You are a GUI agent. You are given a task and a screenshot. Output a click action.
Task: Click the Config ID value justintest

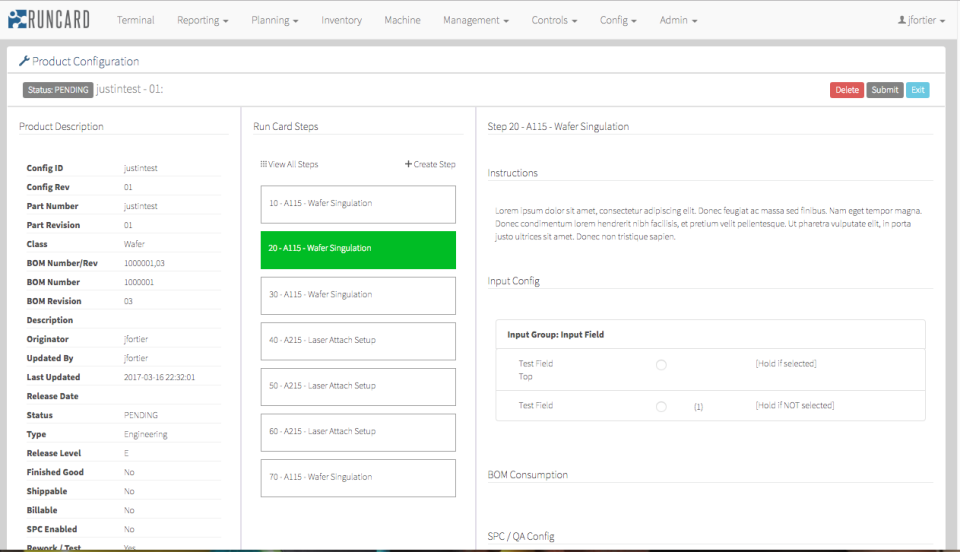coord(141,168)
